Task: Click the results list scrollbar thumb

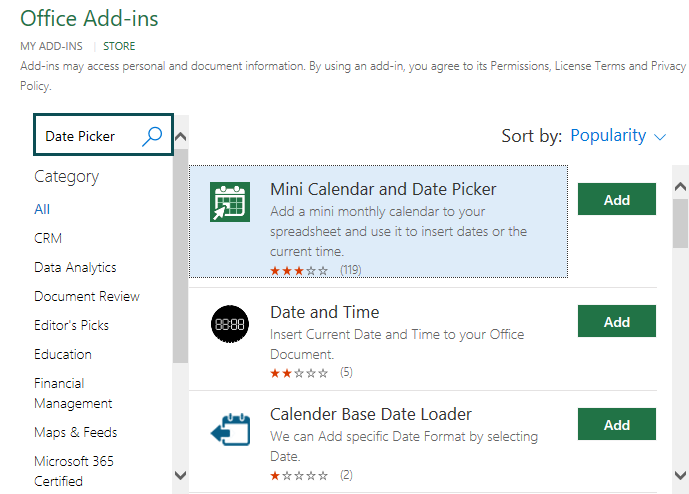Action: pyautogui.click(x=680, y=224)
